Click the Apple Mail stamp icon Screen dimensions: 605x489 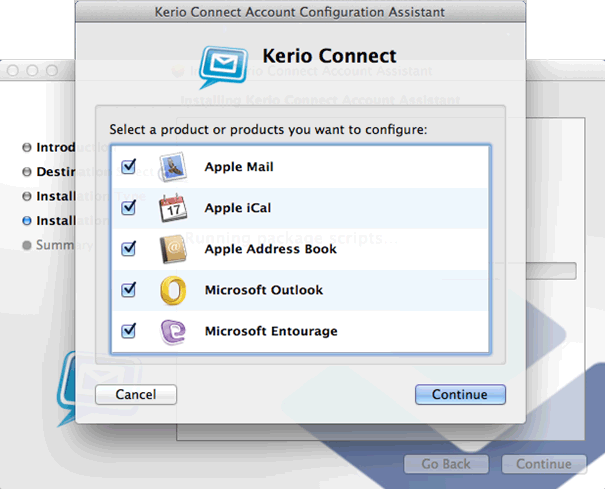173,167
